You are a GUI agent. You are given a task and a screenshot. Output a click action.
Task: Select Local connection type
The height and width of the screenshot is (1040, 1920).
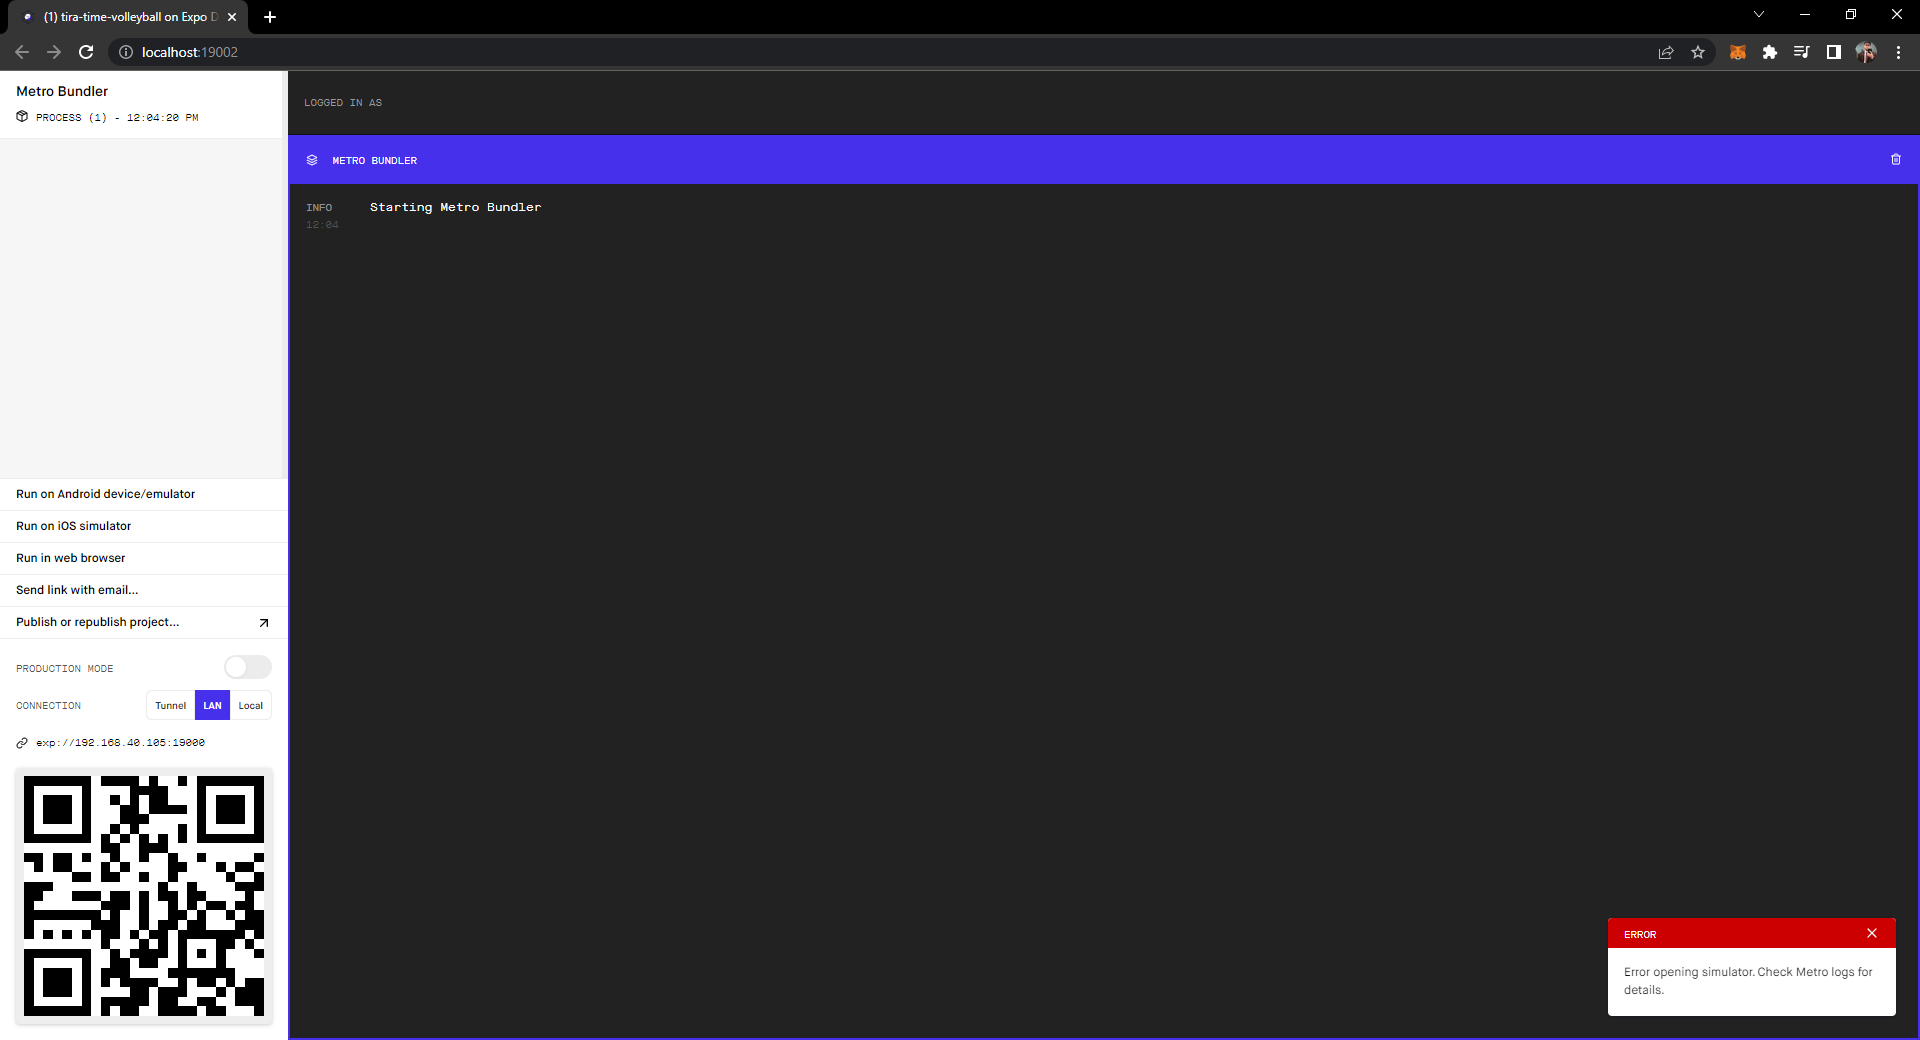point(251,705)
